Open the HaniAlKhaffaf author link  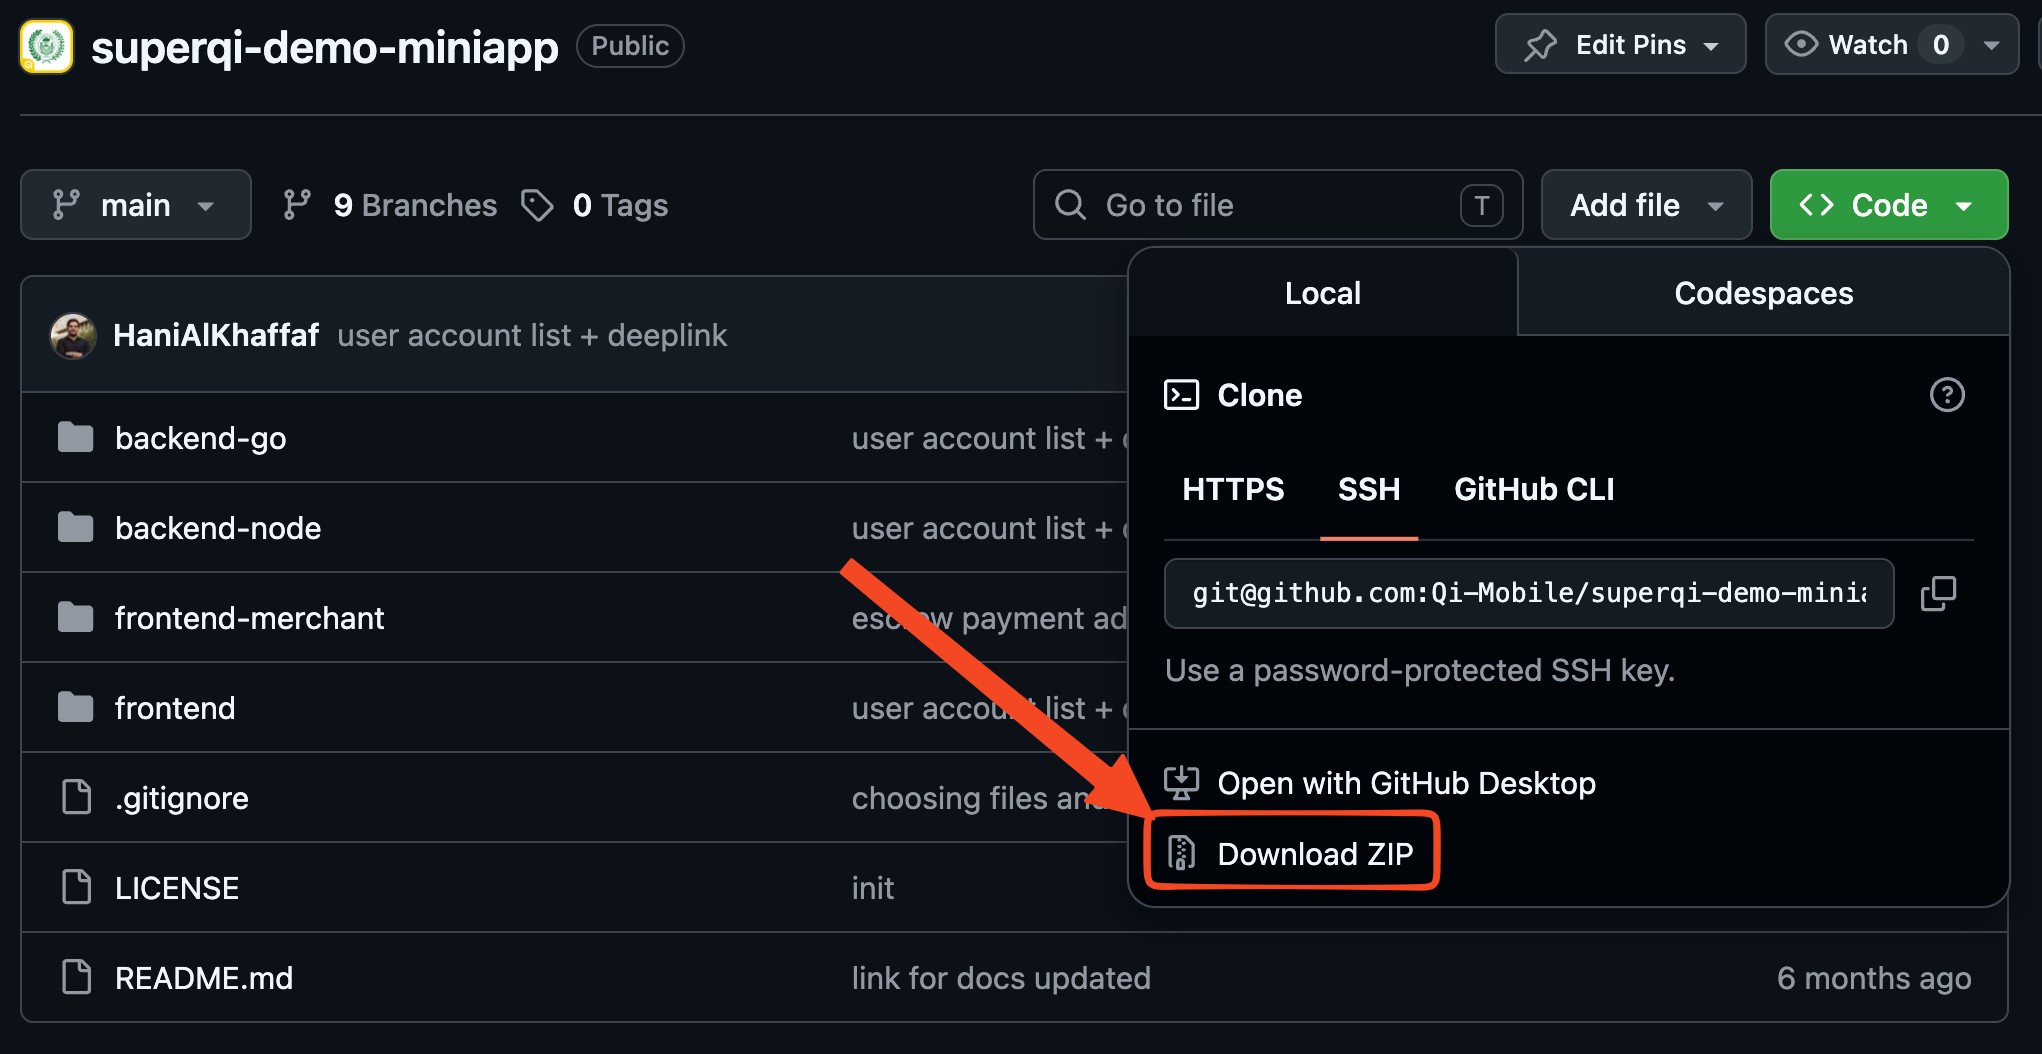216,335
